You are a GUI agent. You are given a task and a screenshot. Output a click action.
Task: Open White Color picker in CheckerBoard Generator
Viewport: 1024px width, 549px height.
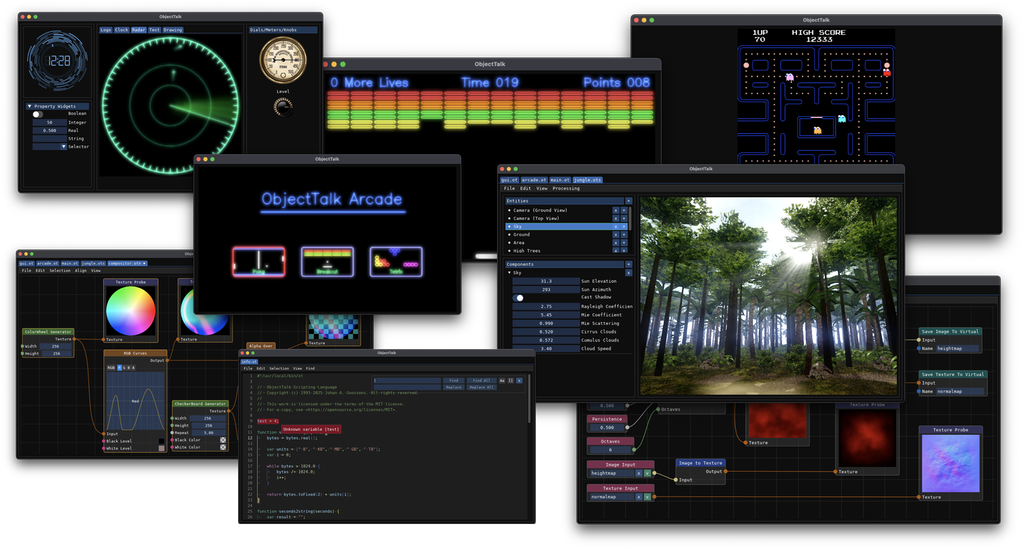(x=223, y=447)
